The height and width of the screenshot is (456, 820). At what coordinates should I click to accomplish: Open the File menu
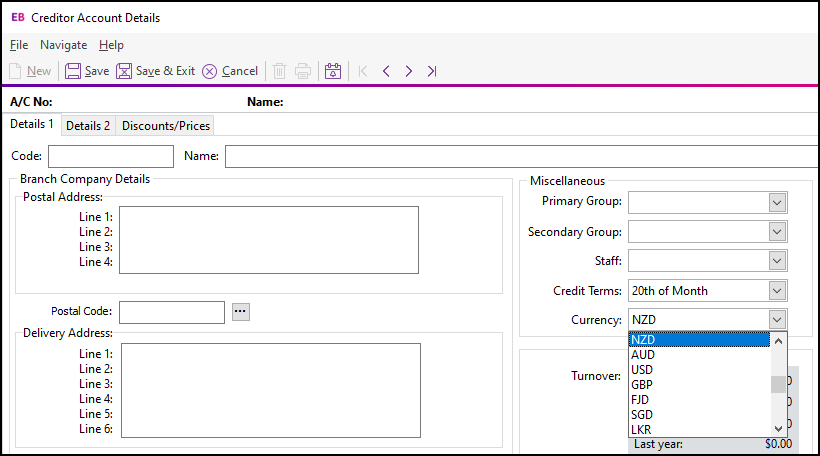tap(19, 45)
